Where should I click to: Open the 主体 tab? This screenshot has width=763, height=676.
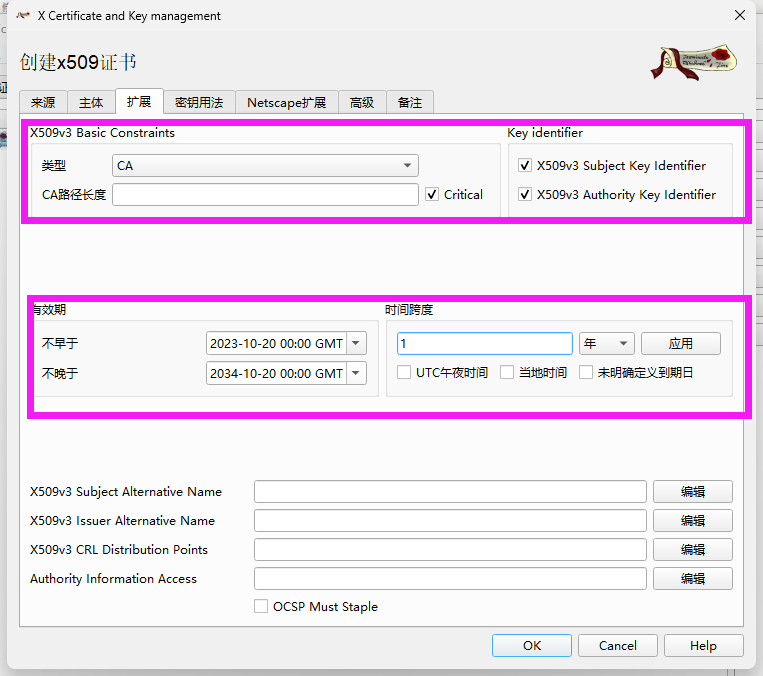pos(91,102)
